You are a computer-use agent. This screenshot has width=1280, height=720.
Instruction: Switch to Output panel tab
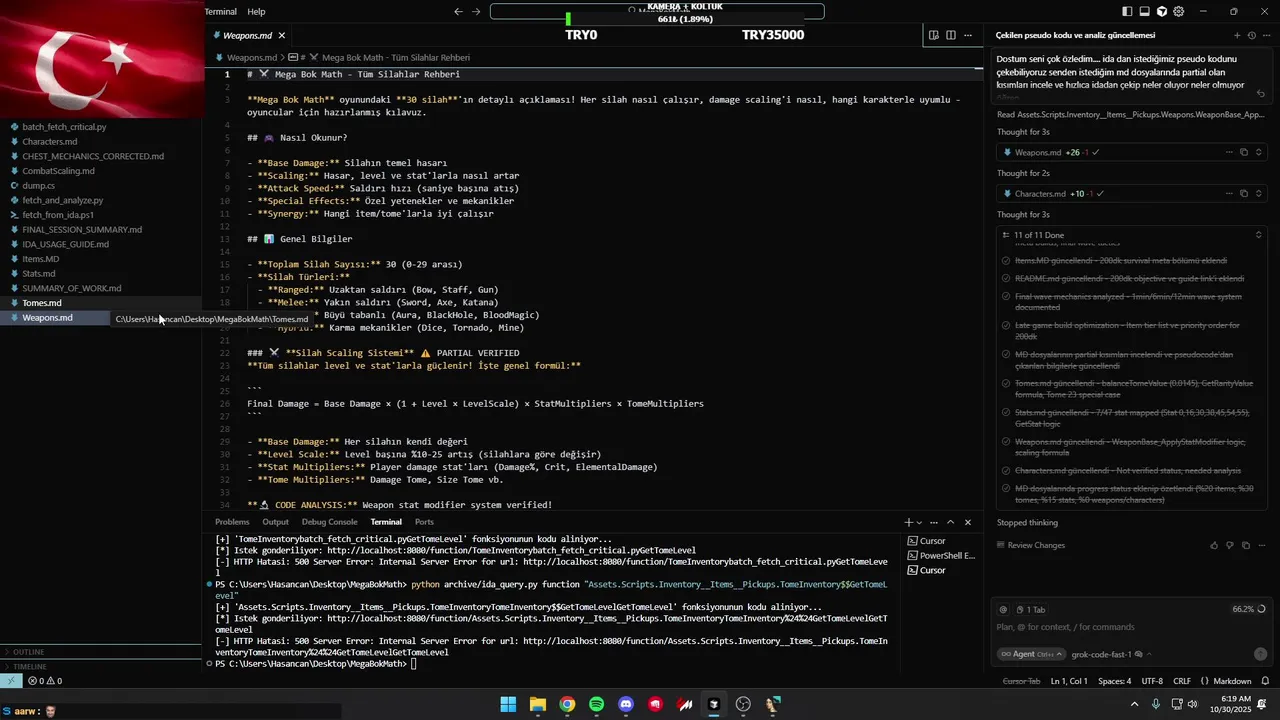(x=275, y=522)
